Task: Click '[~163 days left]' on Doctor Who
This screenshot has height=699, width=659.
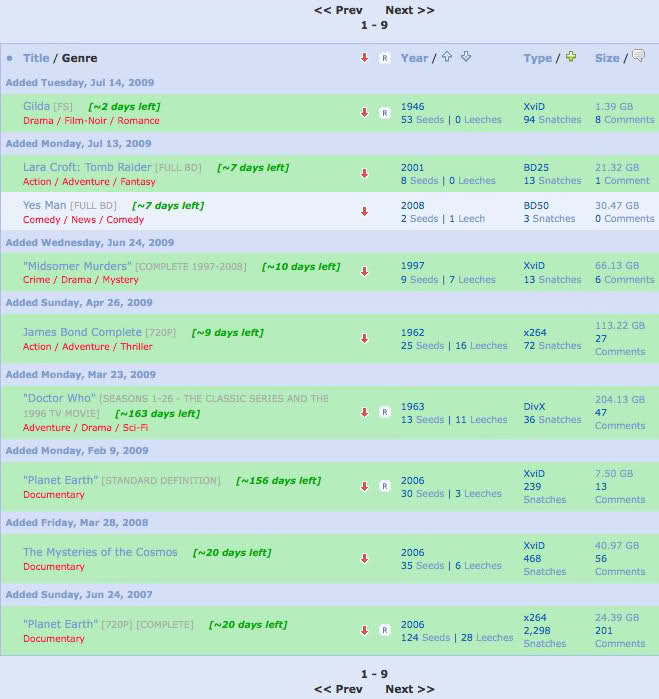Action: [x=157, y=413]
